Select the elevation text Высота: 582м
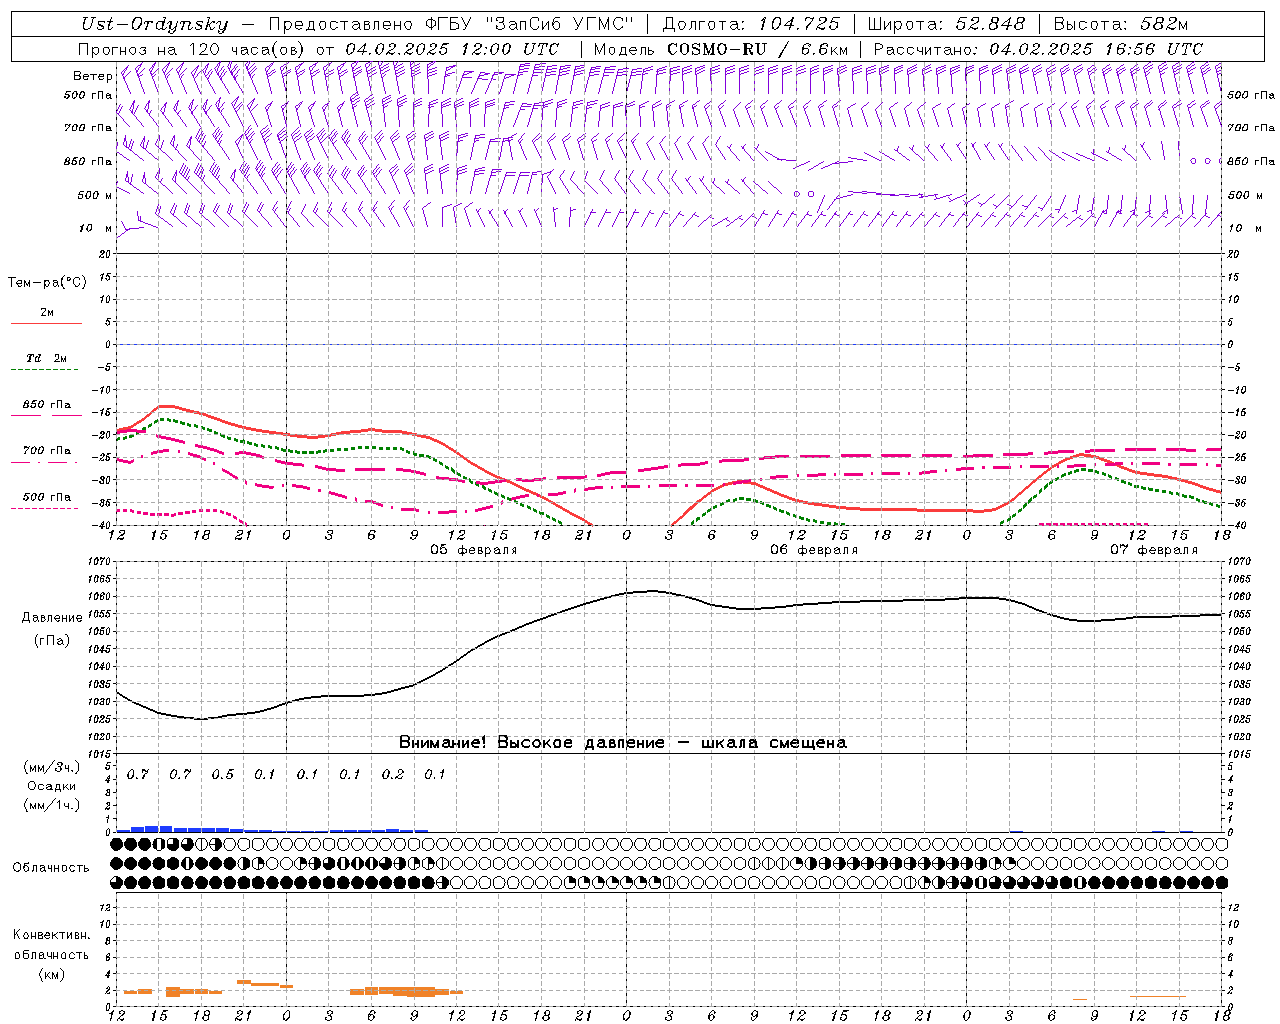The height and width of the screenshot is (1024, 1280). click(x=1122, y=25)
